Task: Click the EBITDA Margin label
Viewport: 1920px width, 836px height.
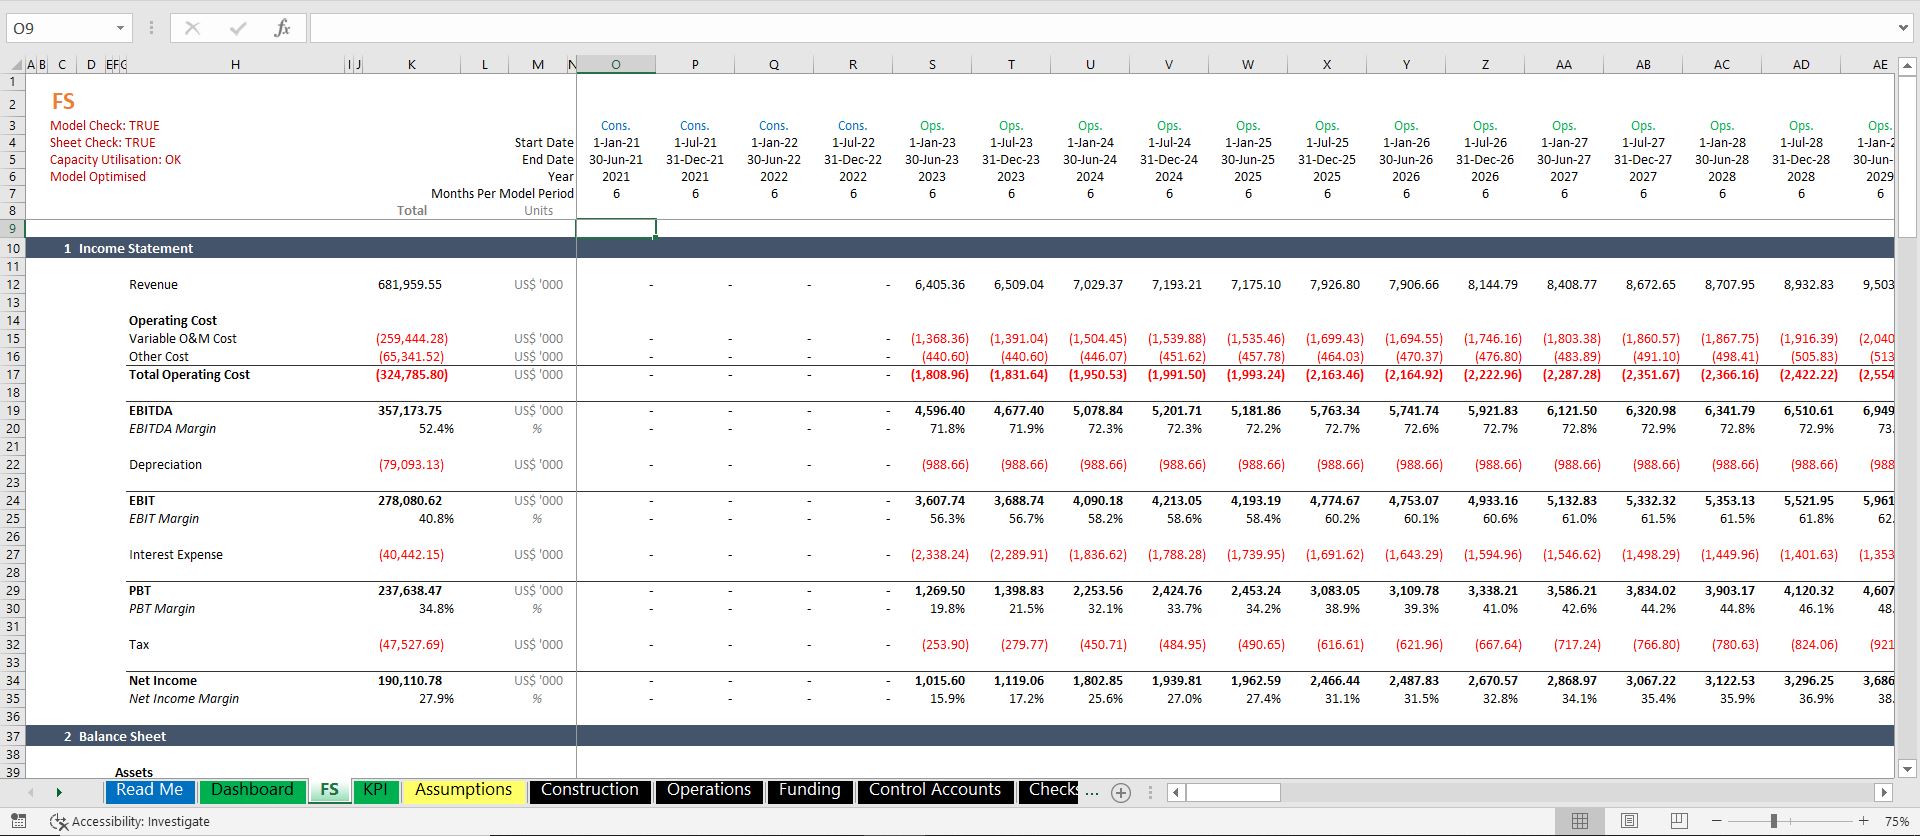Action: click(172, 429)
